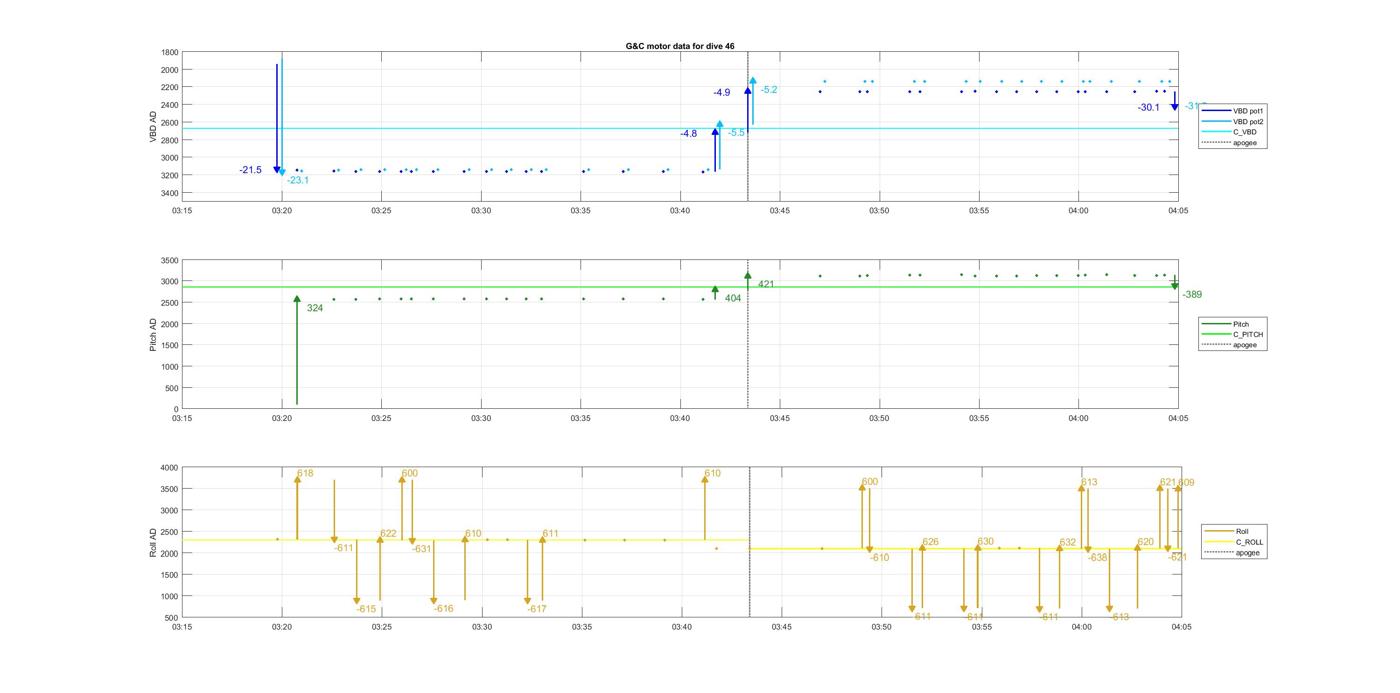The image size is (1400, 693).
Task: Click the '-21.5' VBD data label
Action: click(250, 170)
